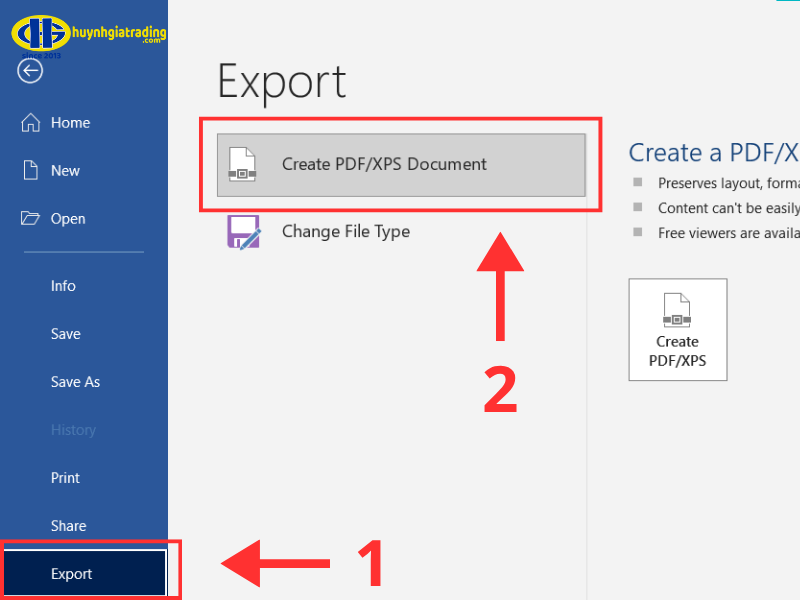
Task: Click the New text label in sidebar
Action: coord(66,171)
